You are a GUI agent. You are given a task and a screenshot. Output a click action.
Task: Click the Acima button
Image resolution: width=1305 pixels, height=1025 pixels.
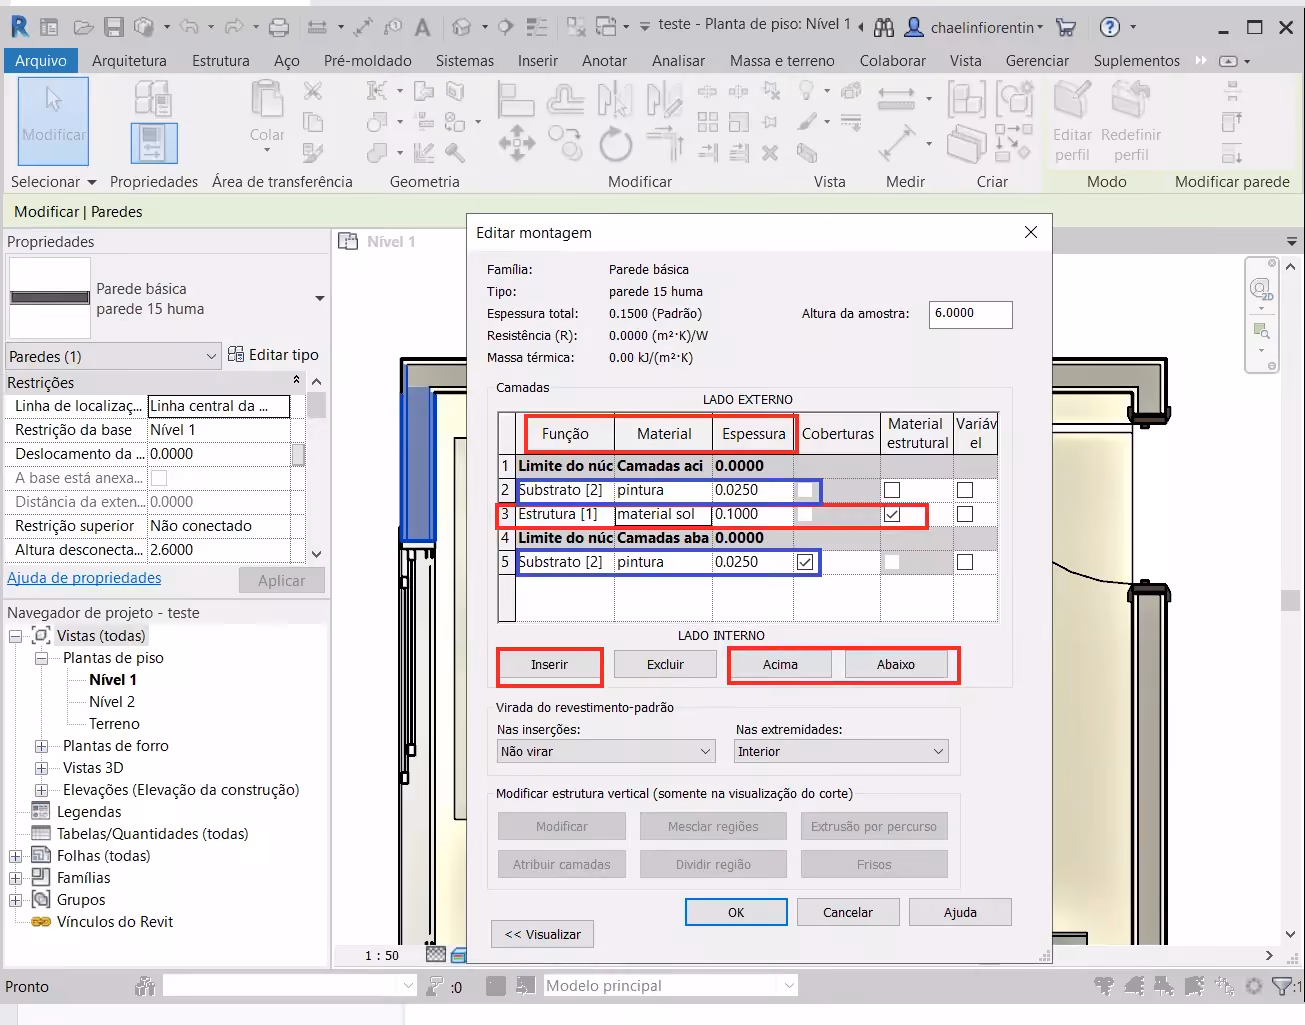[x=780, y=664]
